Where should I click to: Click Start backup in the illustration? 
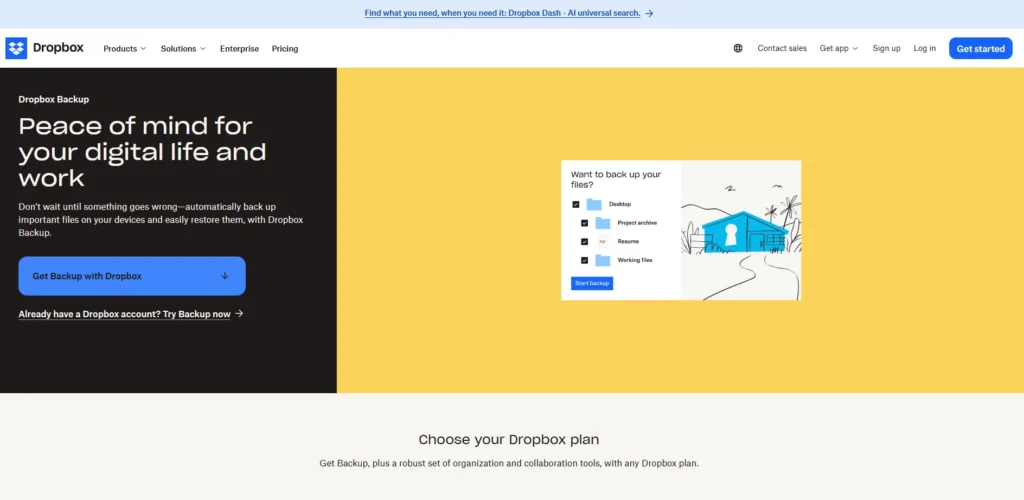click(x=592, y=283)
